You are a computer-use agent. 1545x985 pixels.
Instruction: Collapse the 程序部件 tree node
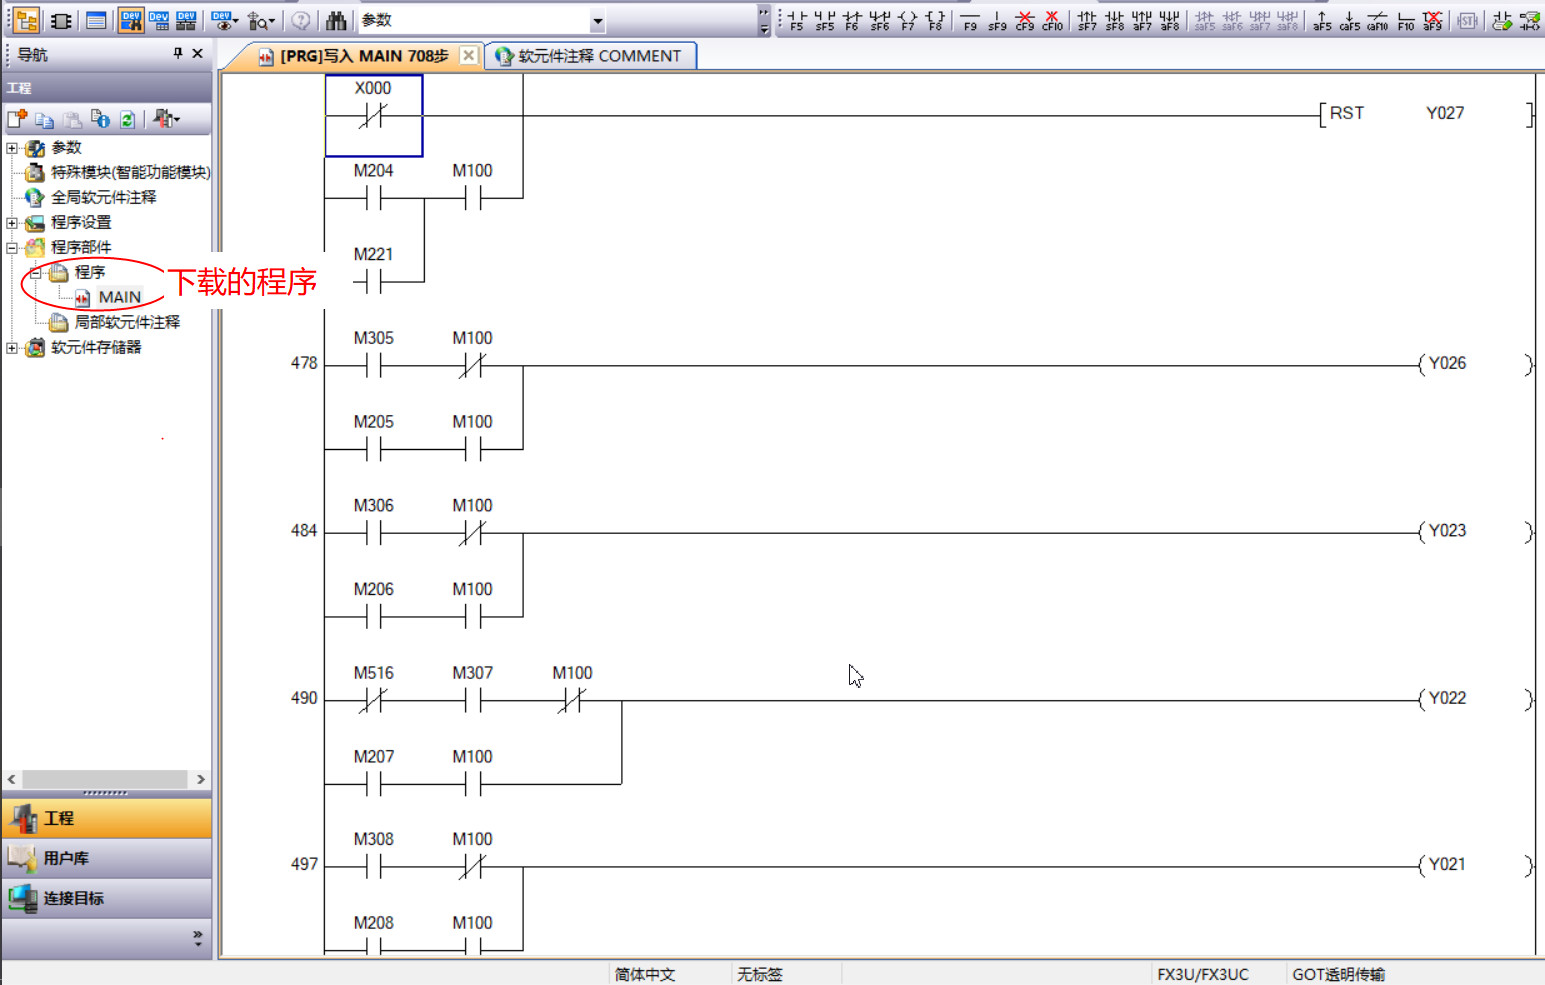(12, 248)
